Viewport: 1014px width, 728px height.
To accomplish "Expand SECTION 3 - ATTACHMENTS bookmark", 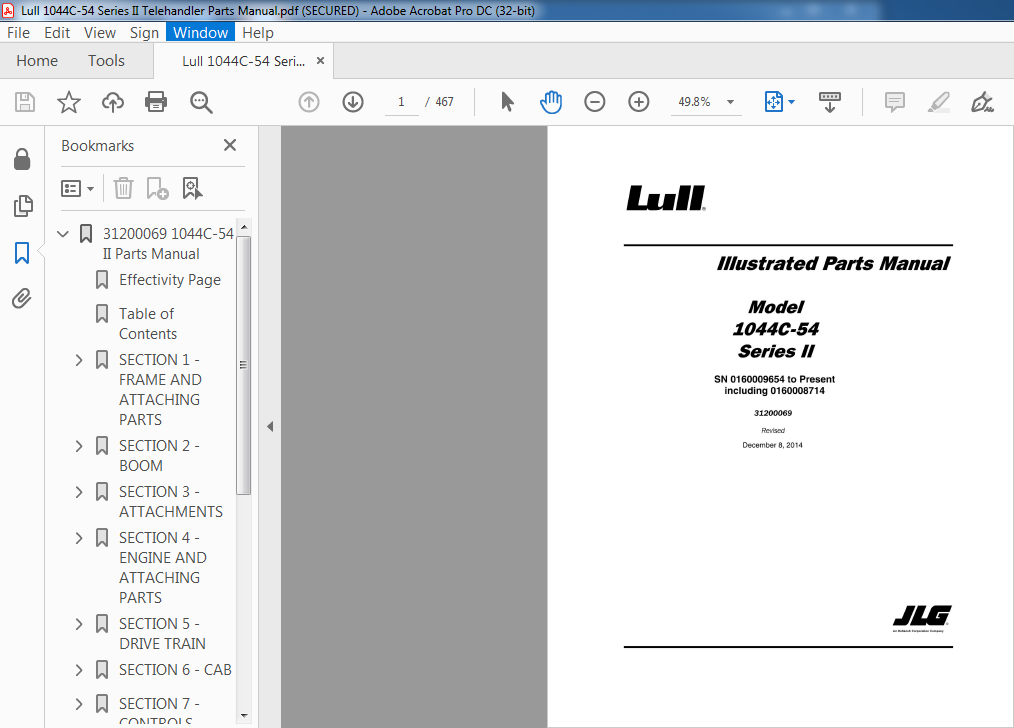I will click(79, 492).
